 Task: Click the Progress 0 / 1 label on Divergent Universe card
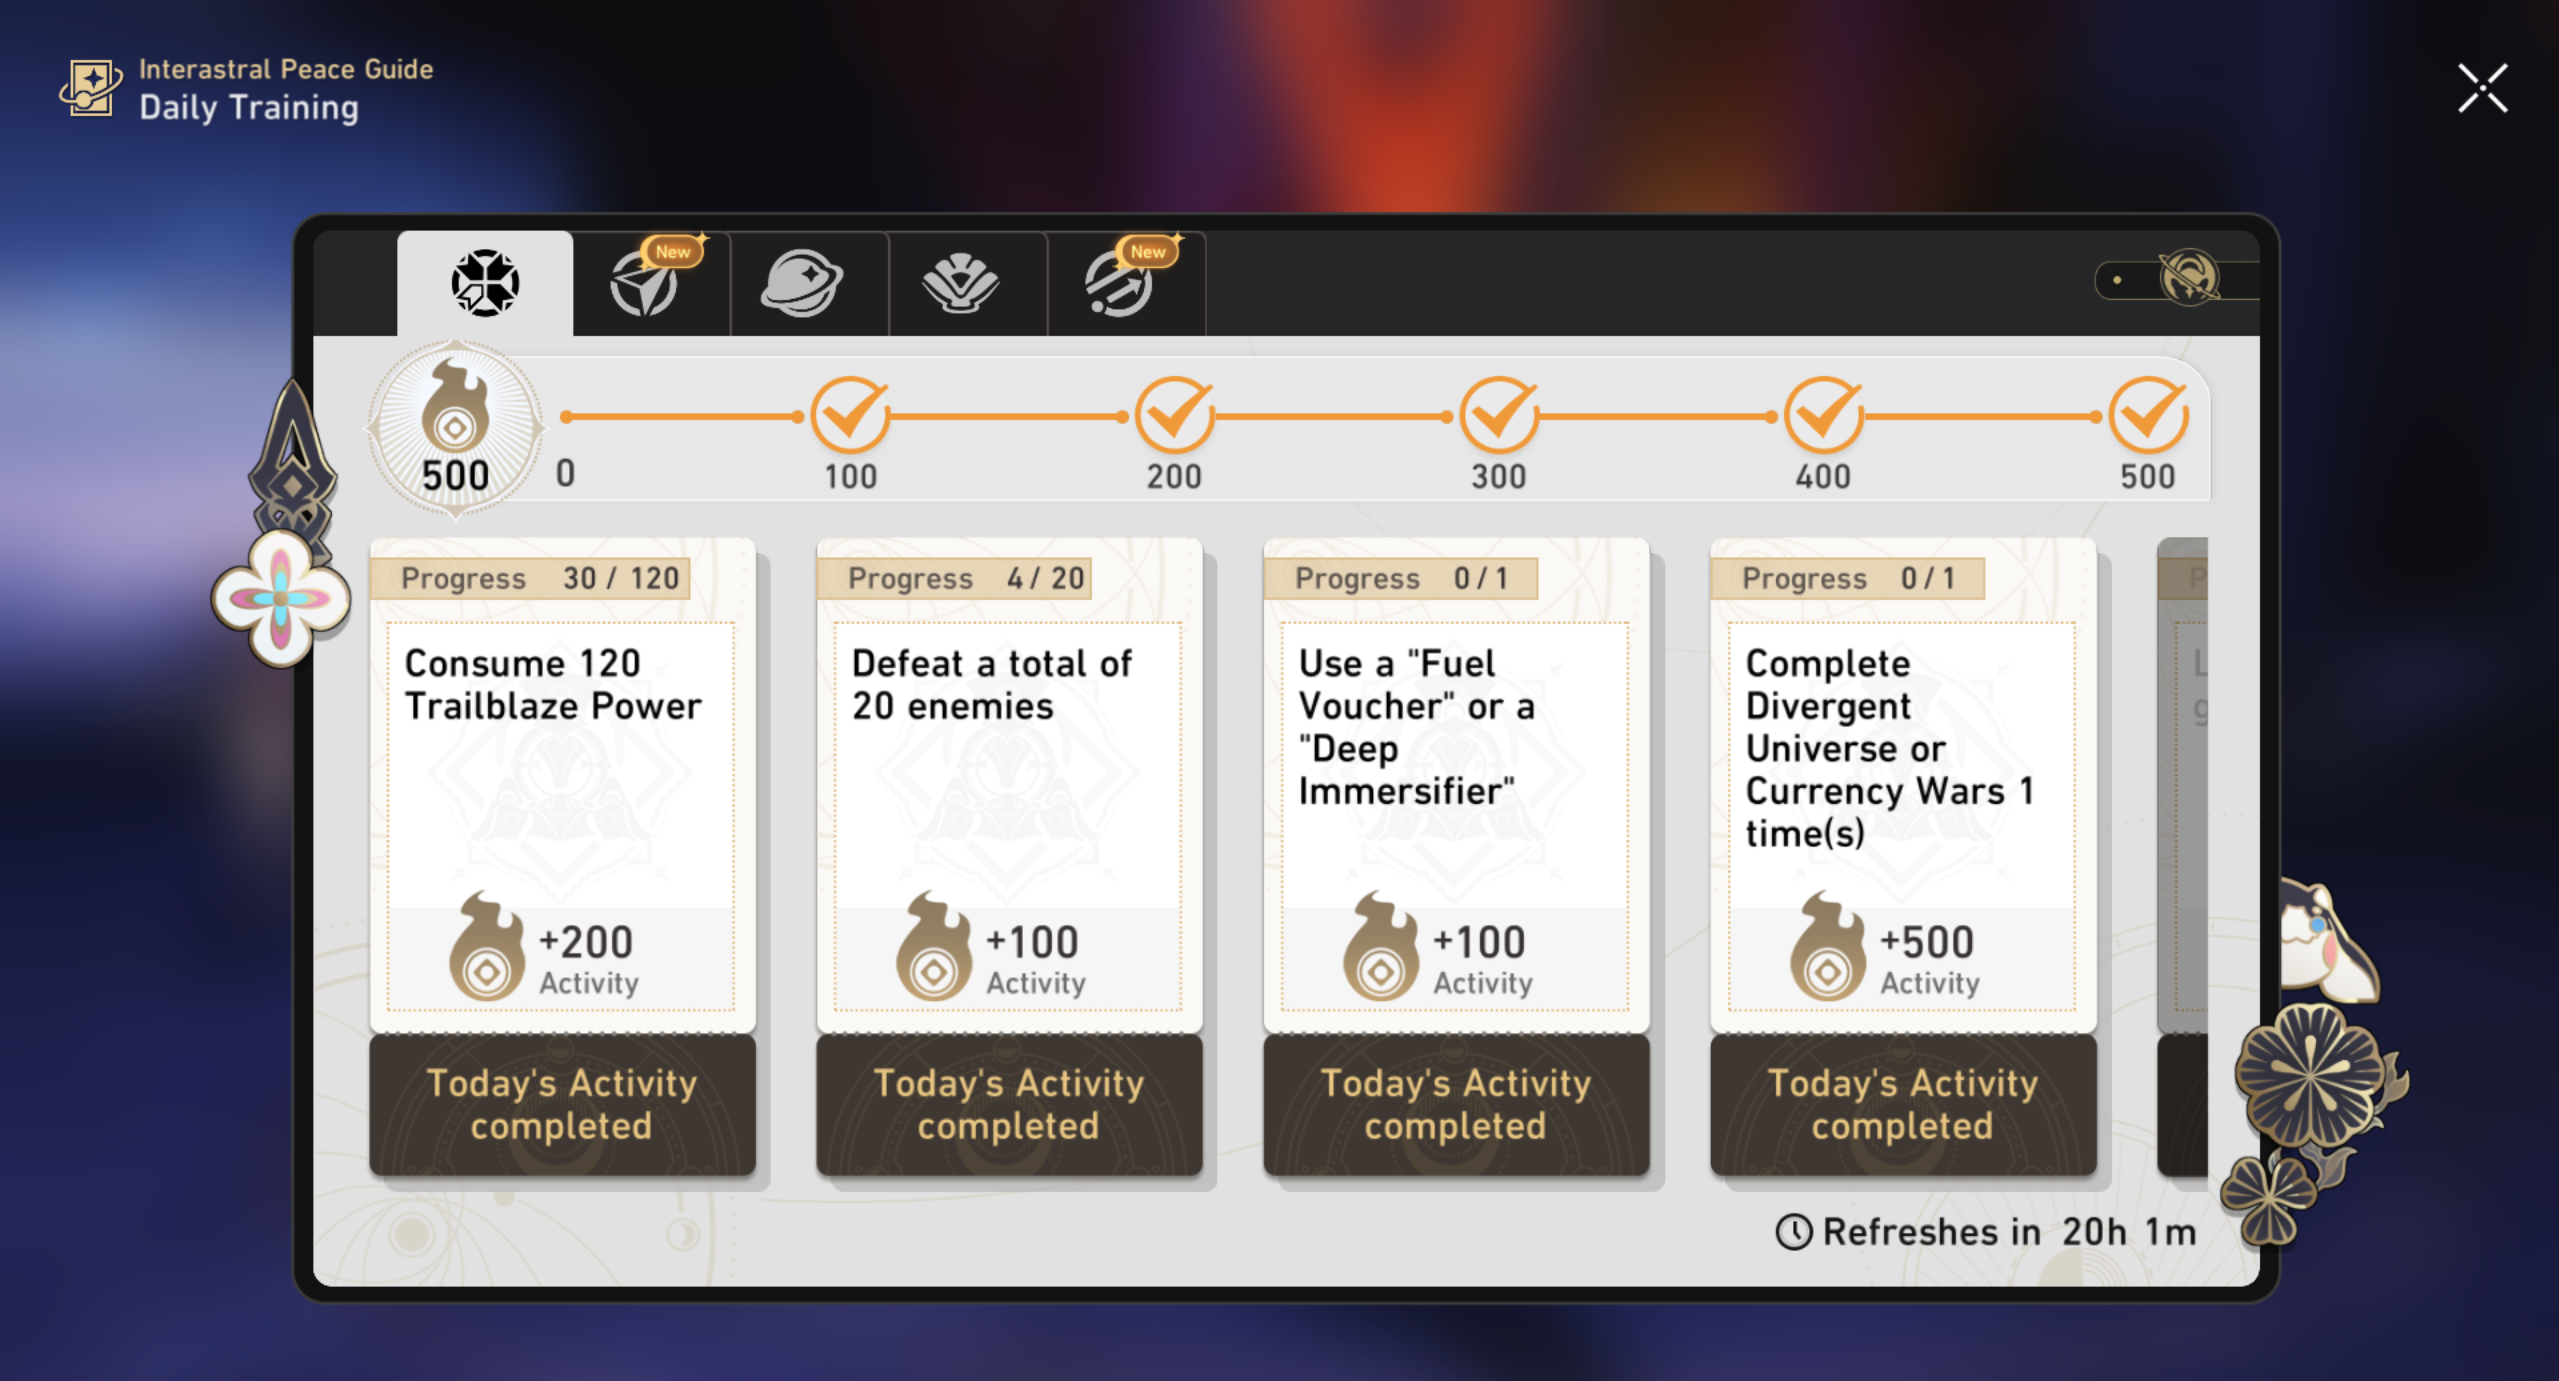click(x=1847, y=578)
